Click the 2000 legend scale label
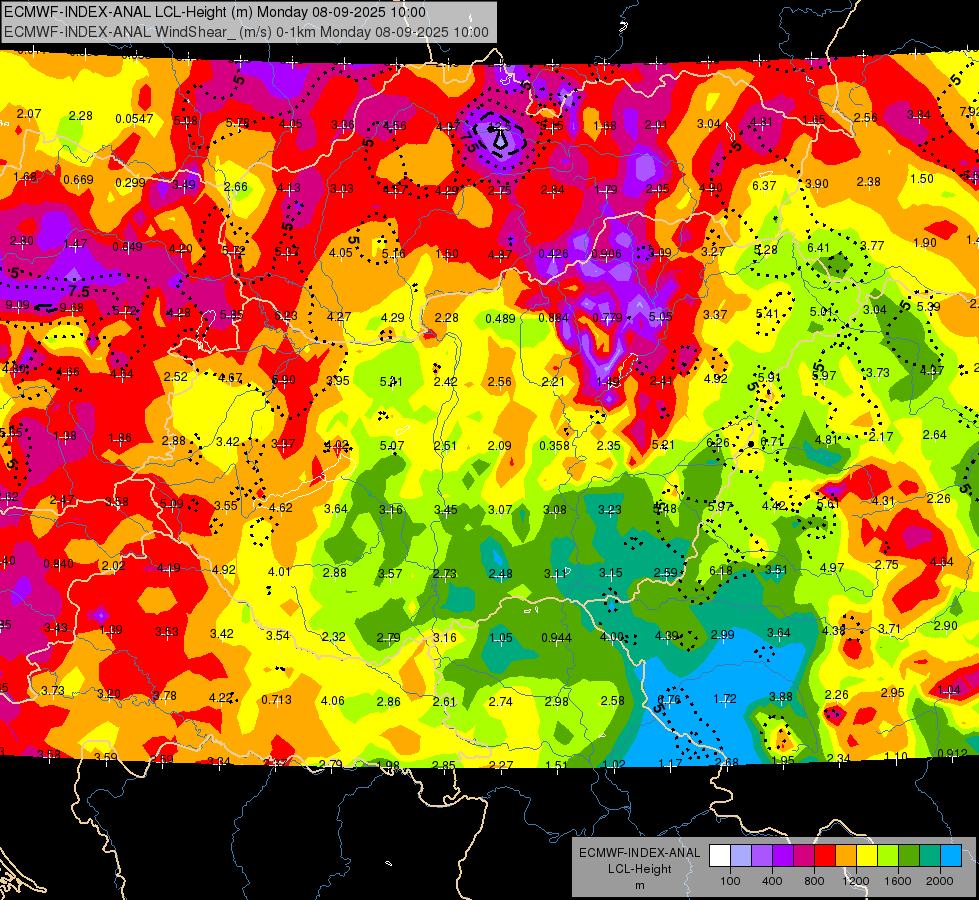This screenshot has height=900, width=979. pyautogui.click(x=940, y=881)
